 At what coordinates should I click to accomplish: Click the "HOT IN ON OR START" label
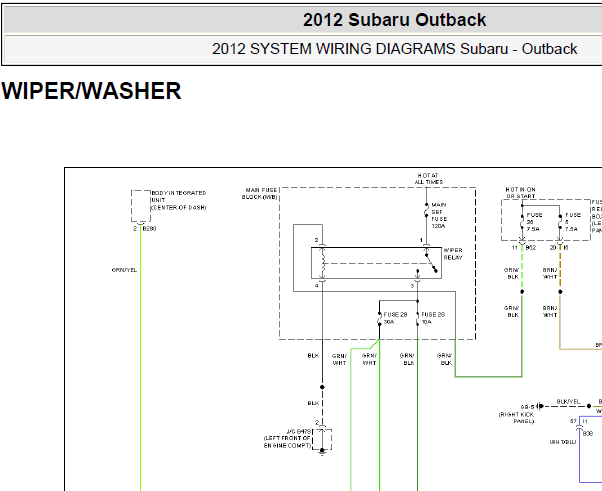520,193
